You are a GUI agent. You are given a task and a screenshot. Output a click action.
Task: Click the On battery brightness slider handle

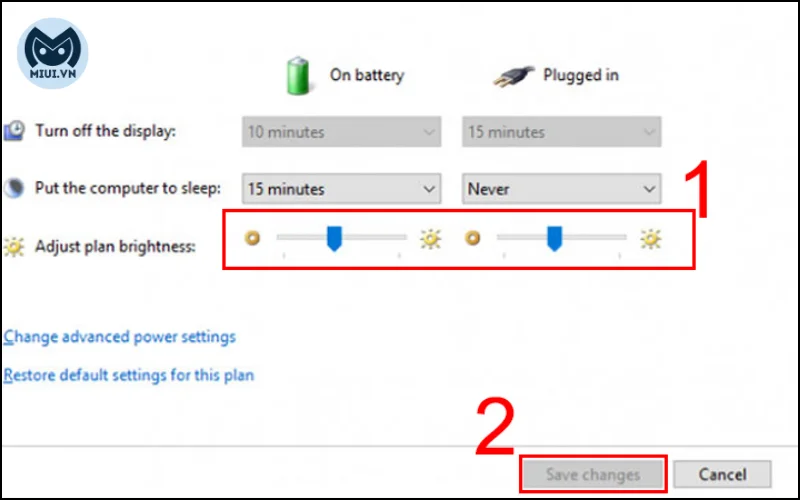(x=334, y=239)
